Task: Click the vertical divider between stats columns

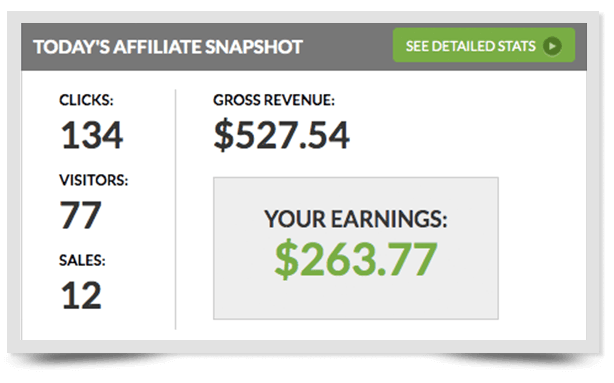Action: [x=175, y=210]
